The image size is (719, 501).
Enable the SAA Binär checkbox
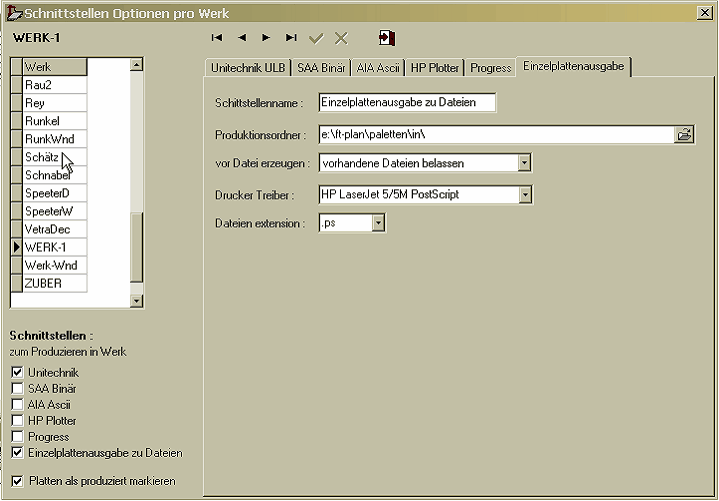pyautogui.click(x=17, y=388)
